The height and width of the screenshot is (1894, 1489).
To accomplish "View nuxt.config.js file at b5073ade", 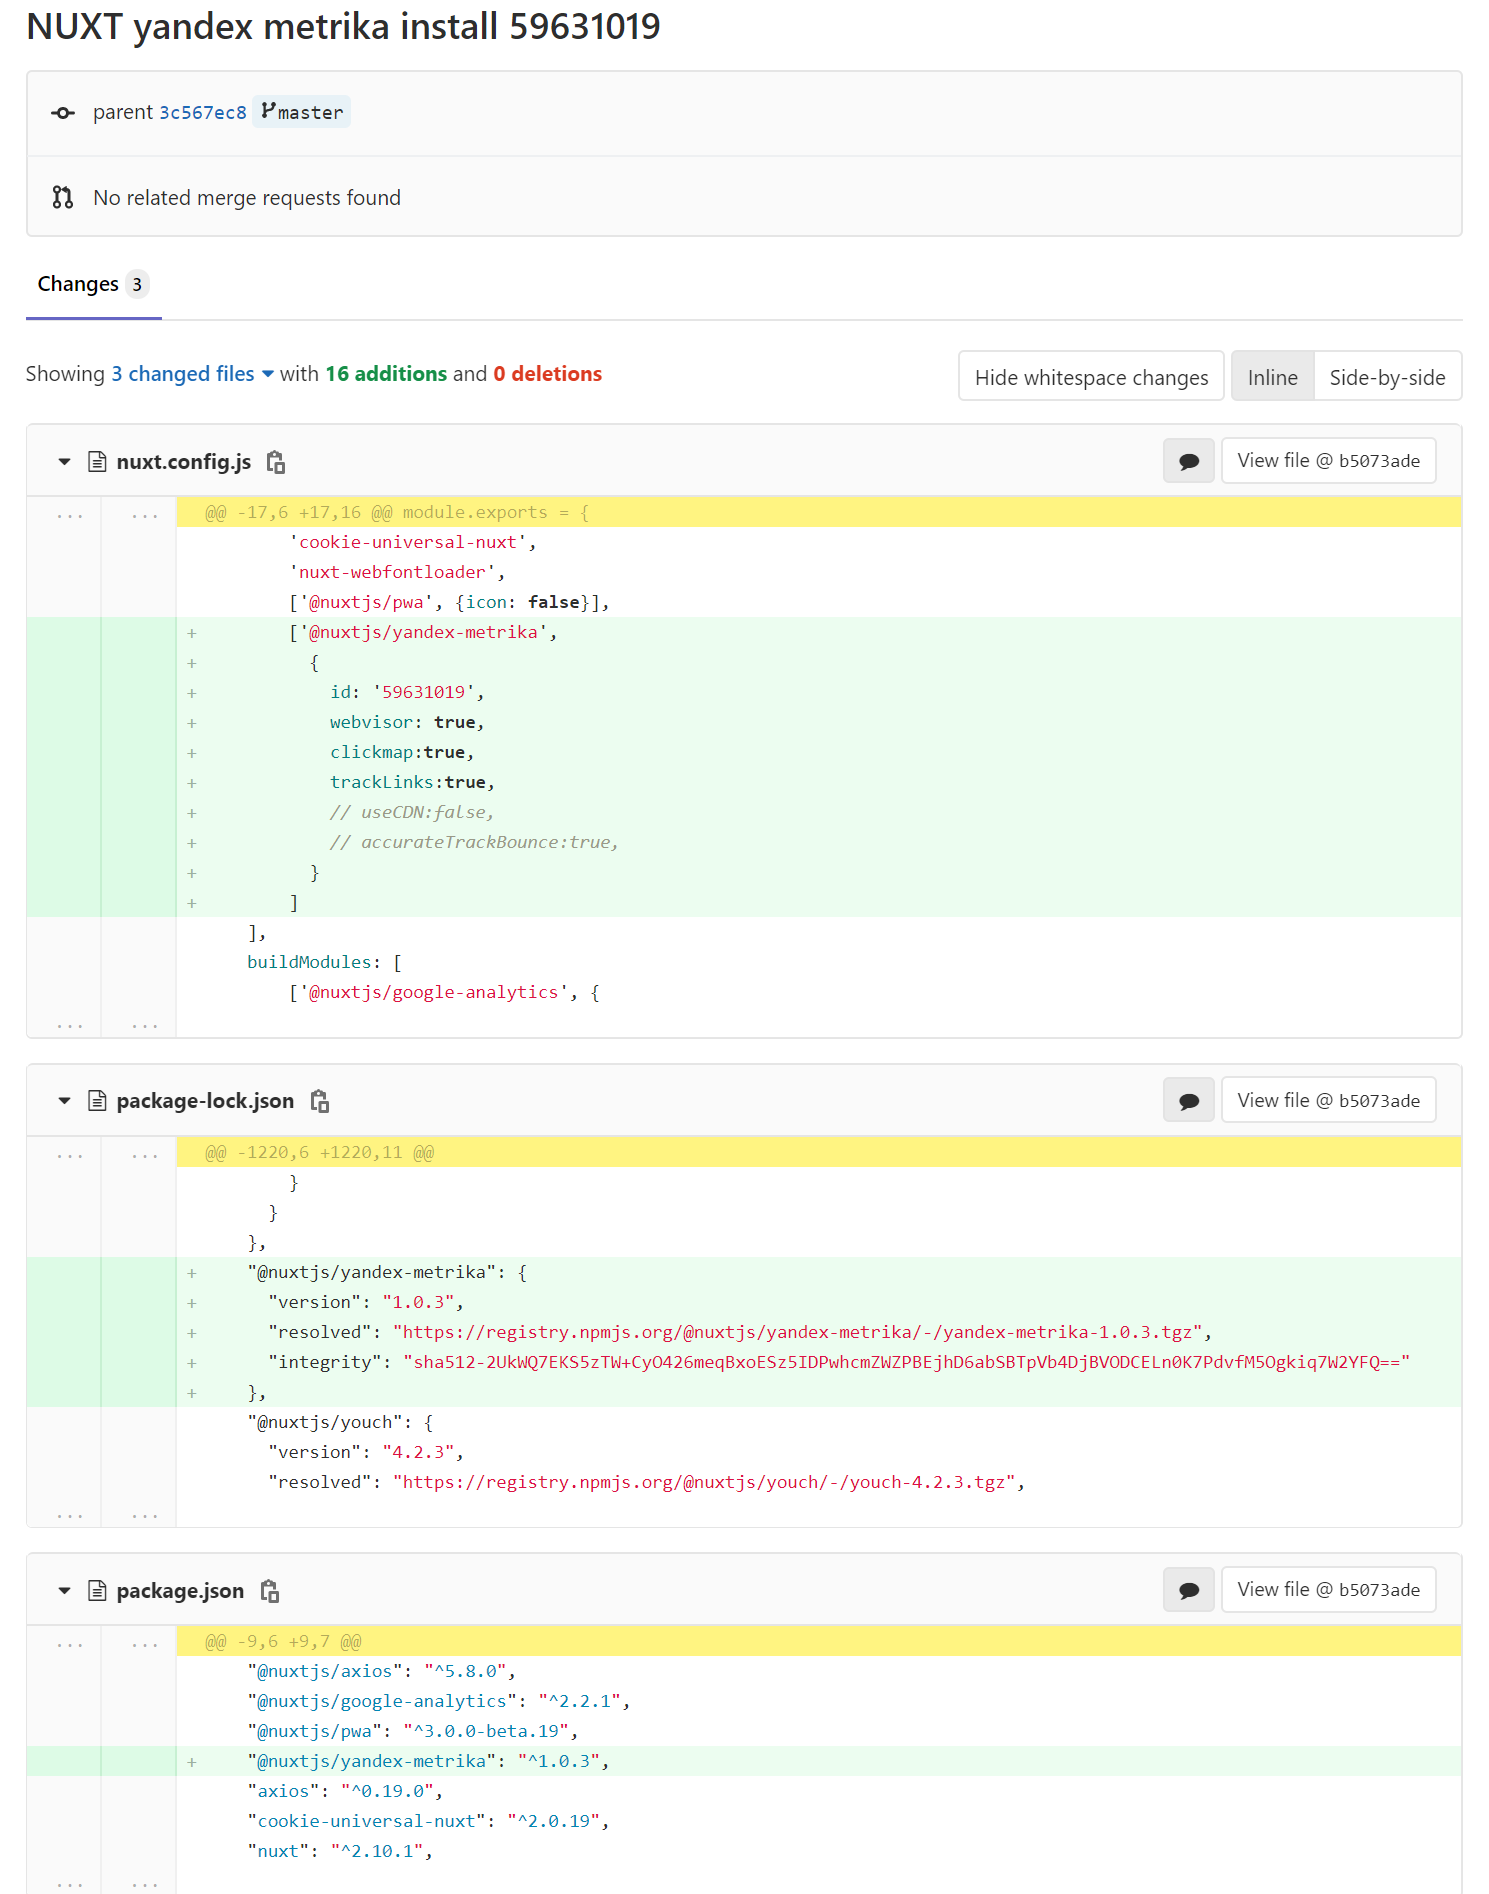I will click(x=1328, y=460).
